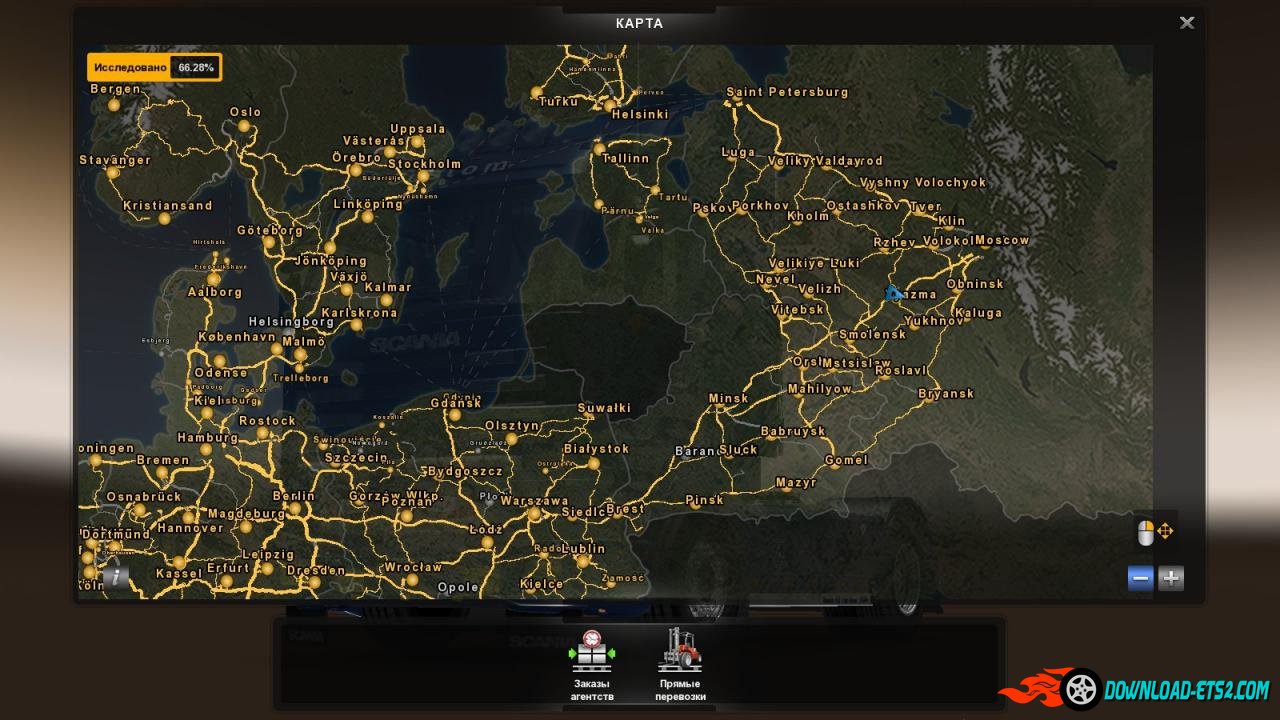Select the Uppsala city label

(418, 128)
